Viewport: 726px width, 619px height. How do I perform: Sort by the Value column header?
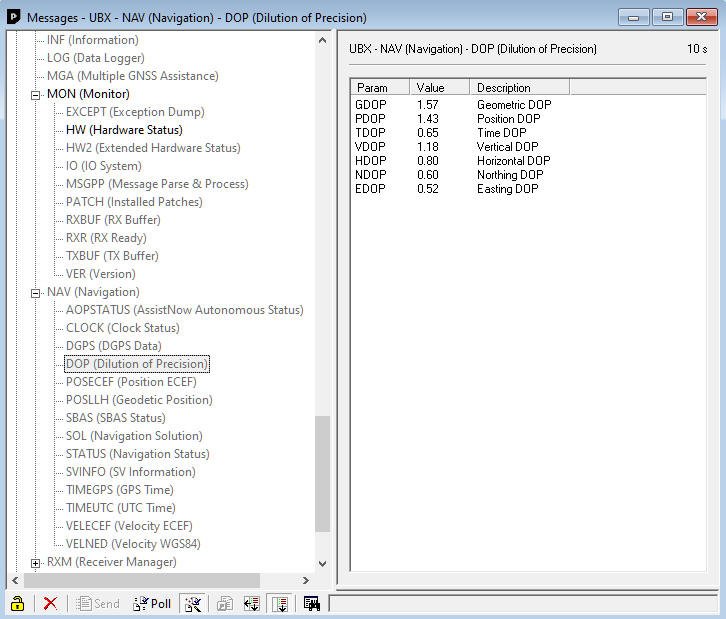tap(440, 88)
